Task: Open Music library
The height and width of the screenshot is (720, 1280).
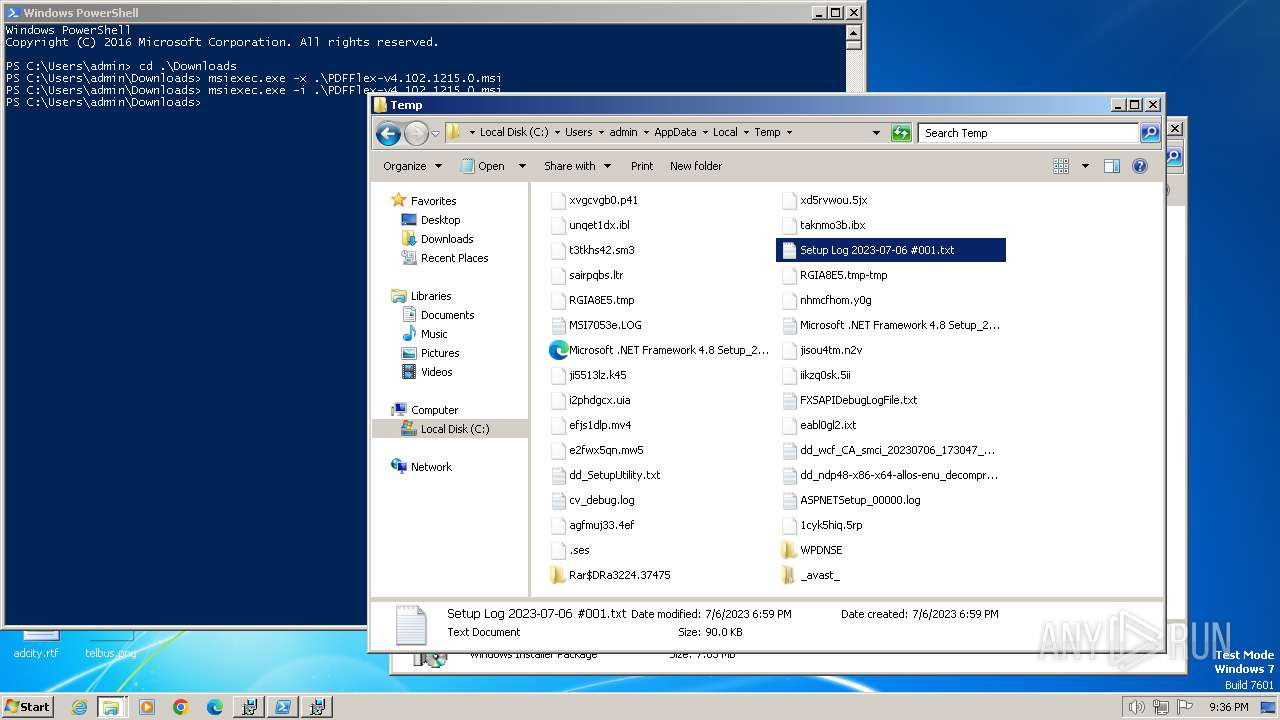Action: click(x=434, y=334)
